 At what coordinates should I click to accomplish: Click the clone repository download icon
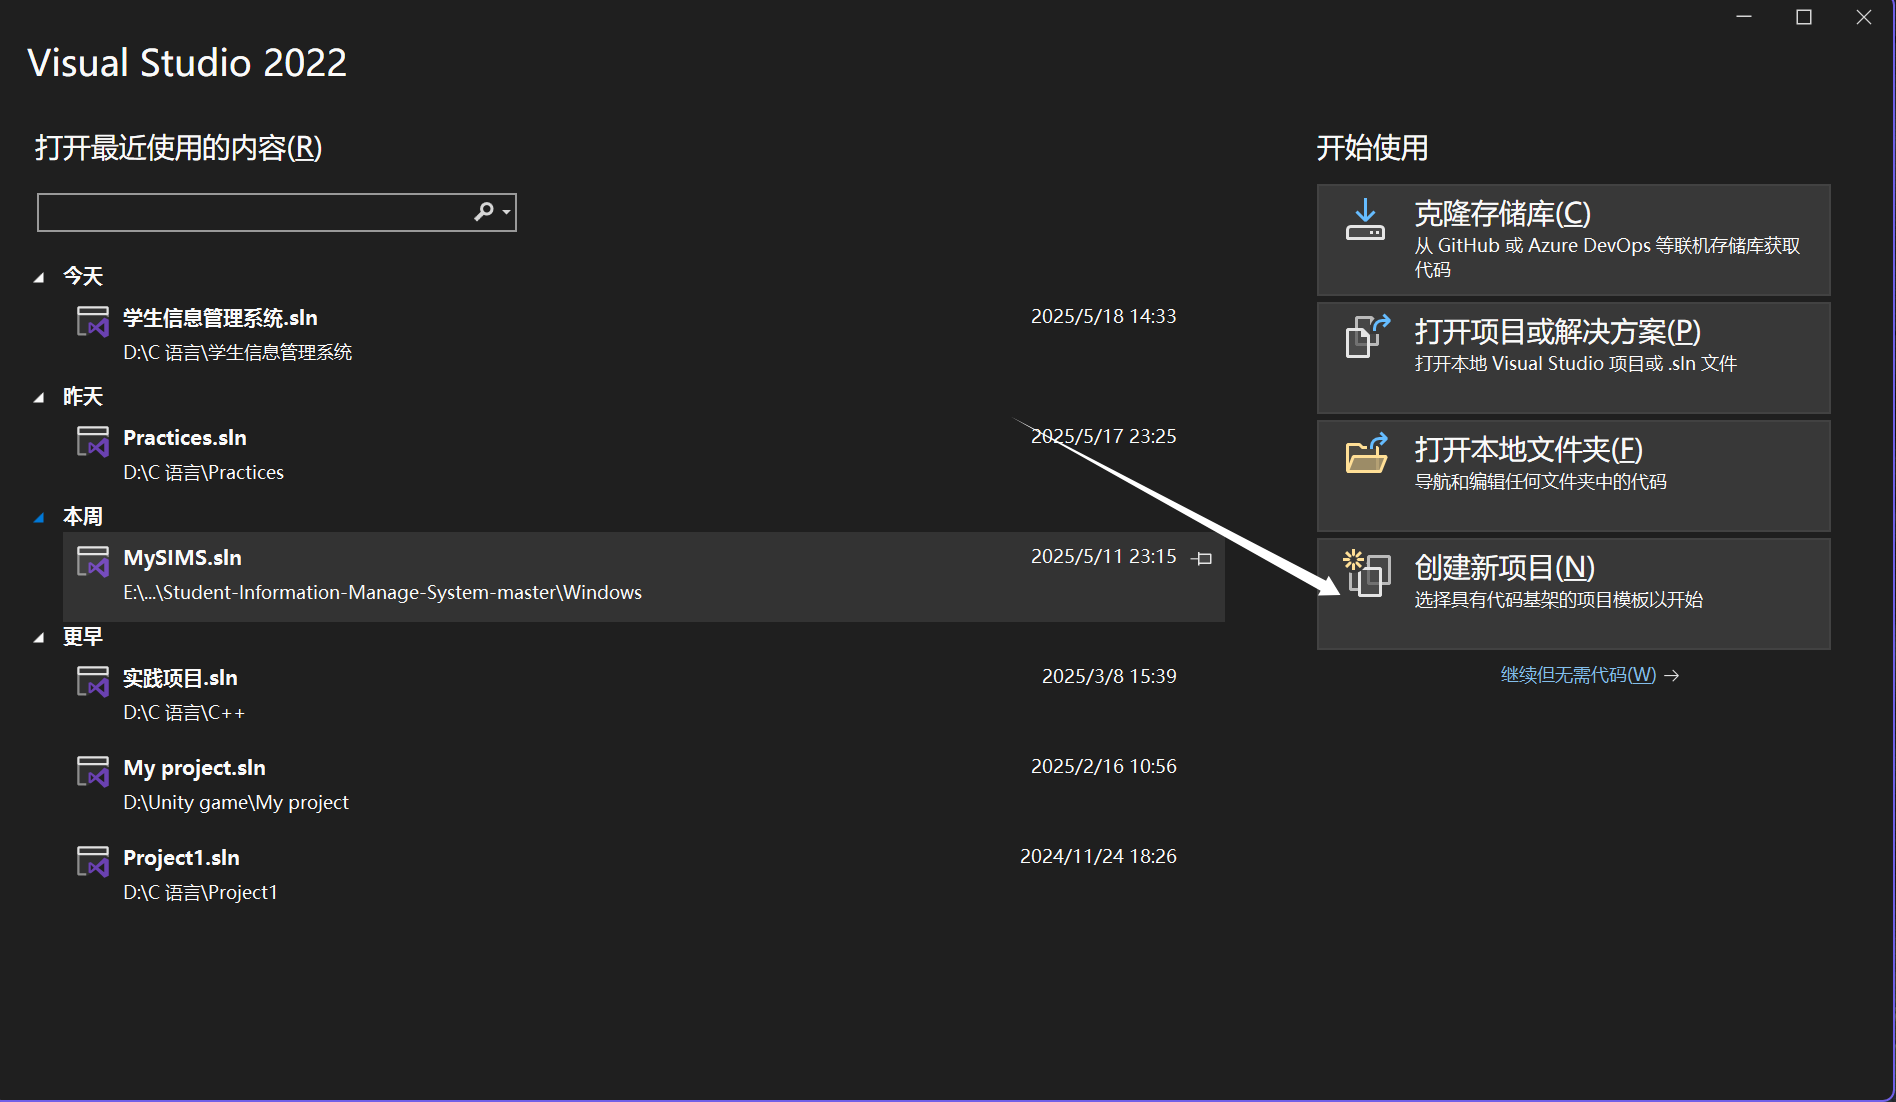click(1365, 220)
